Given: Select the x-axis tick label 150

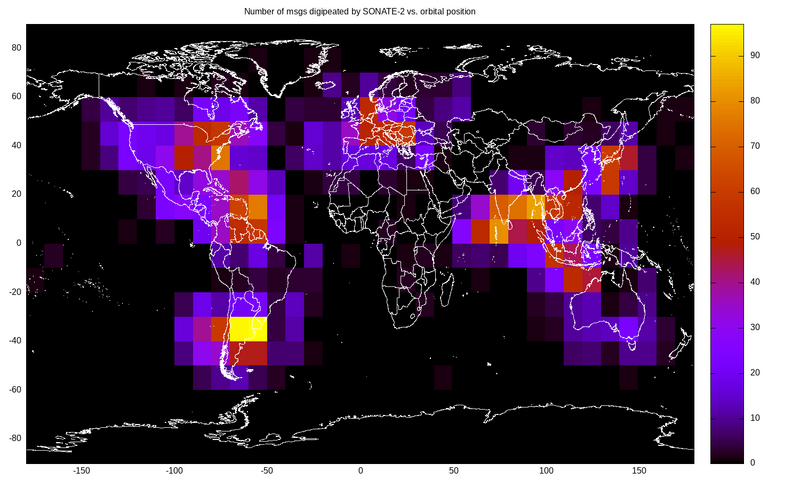Looking at the screenshot, I should coord(638,470).
